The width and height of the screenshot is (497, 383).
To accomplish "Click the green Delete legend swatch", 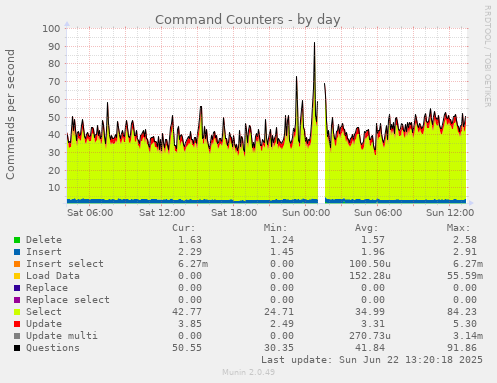I will (x=17, y=240).
